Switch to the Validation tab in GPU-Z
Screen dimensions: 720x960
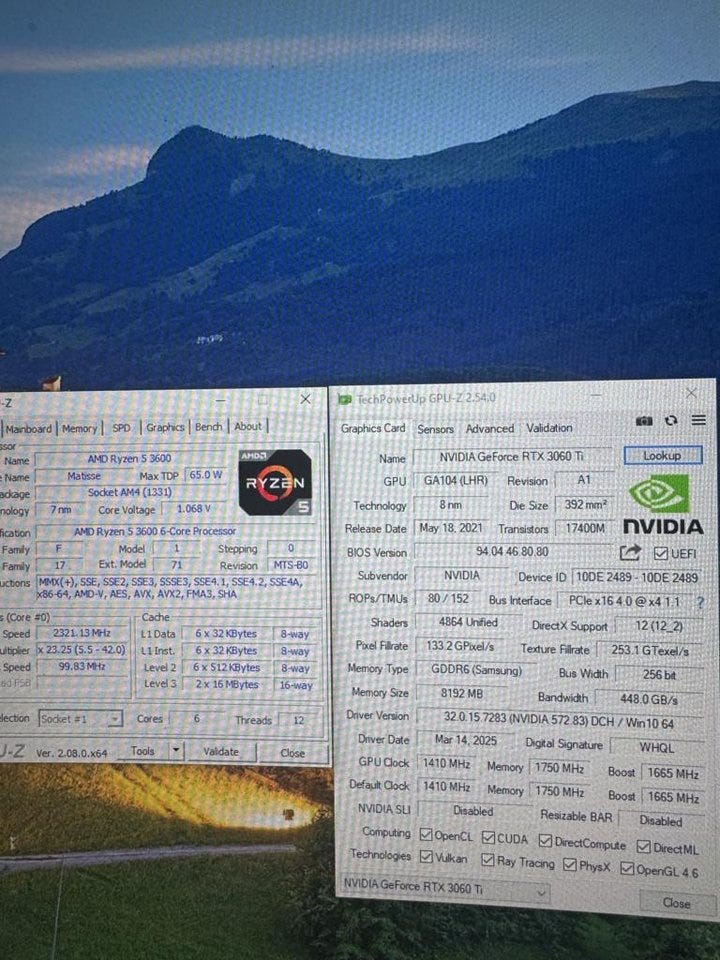click(549, 428)
